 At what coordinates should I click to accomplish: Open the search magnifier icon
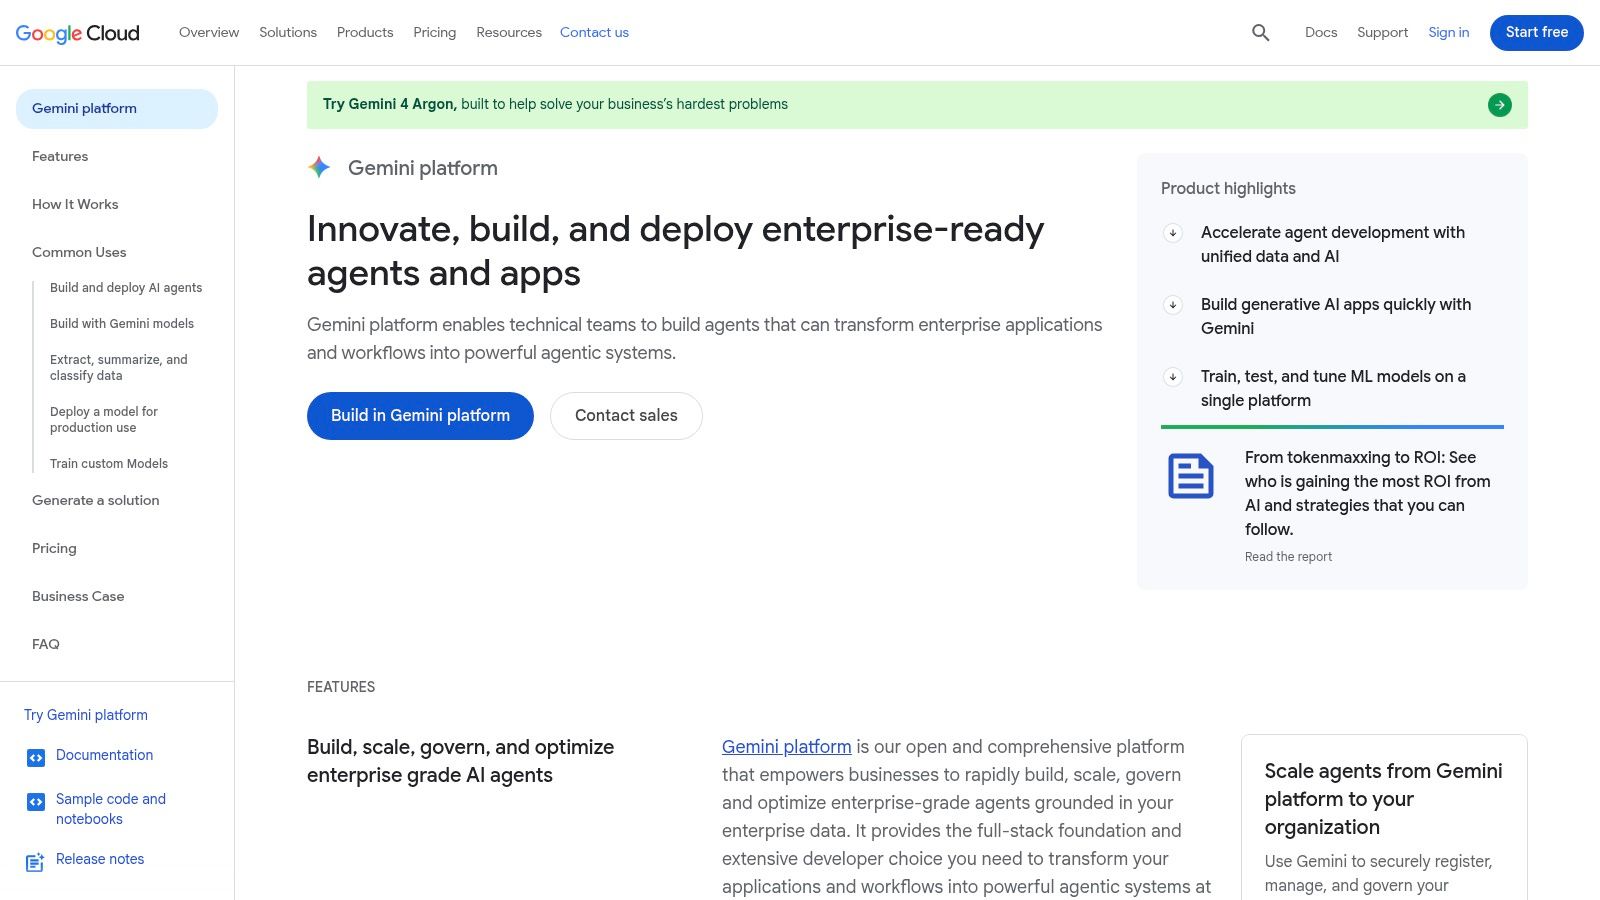(1261, 33)
